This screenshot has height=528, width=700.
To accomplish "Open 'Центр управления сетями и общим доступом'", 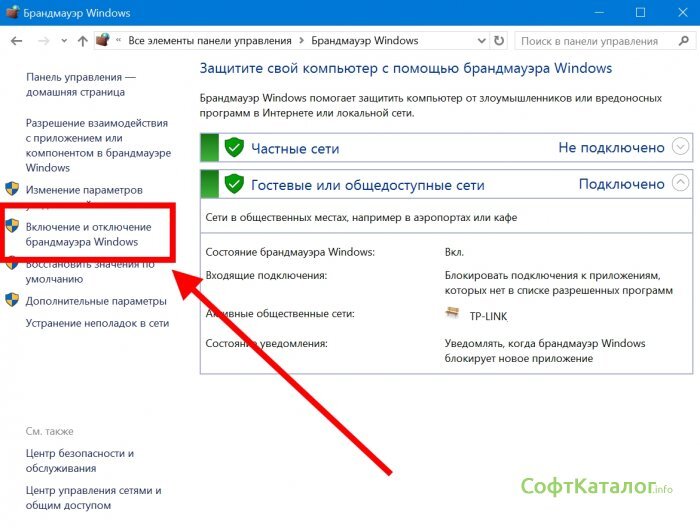I will [x=93, y=498].
